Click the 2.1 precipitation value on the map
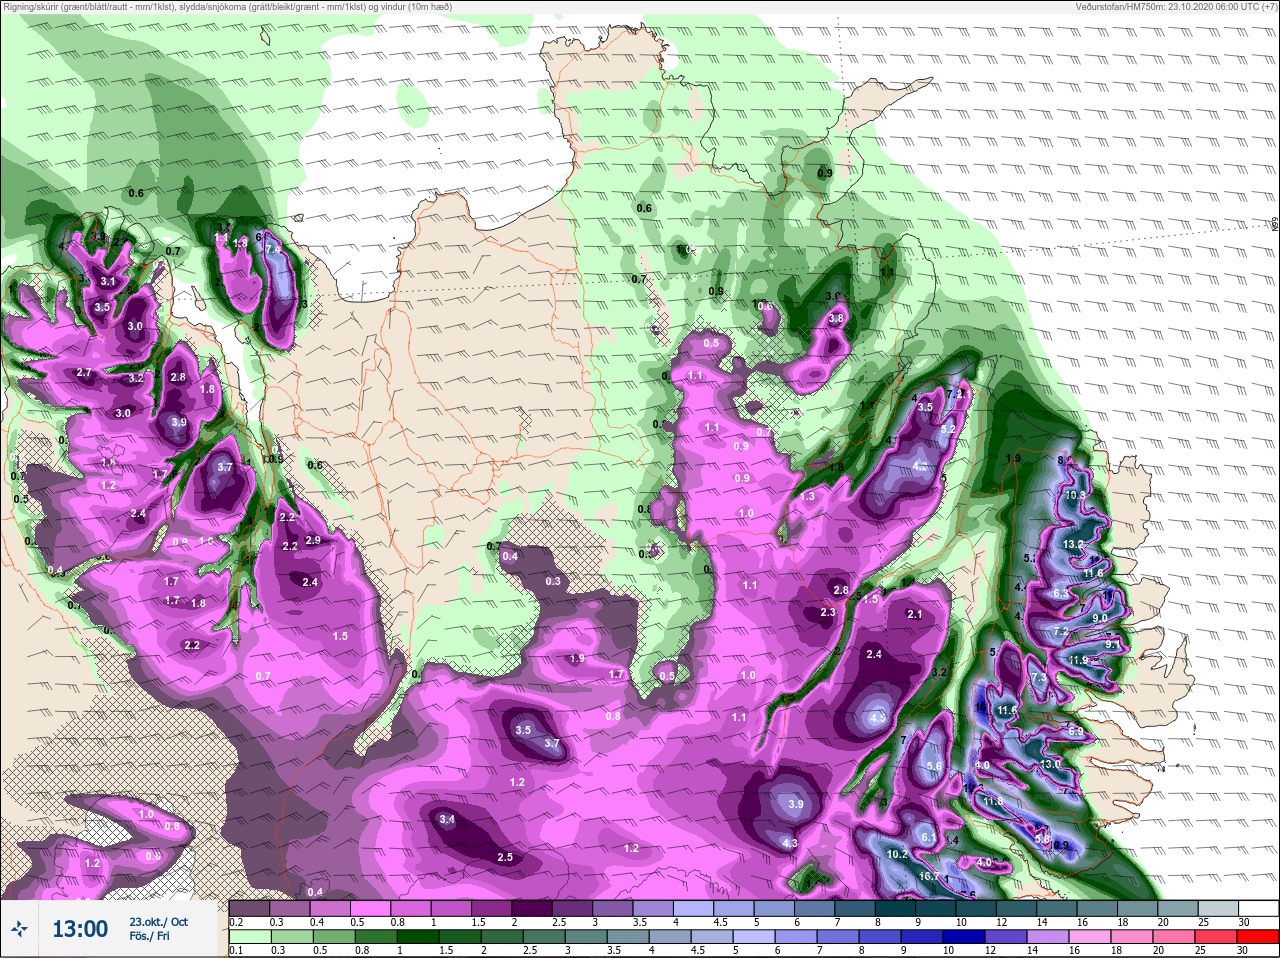Image resolution: width=1280 pixels, height=958 pixels. point(914,614)
